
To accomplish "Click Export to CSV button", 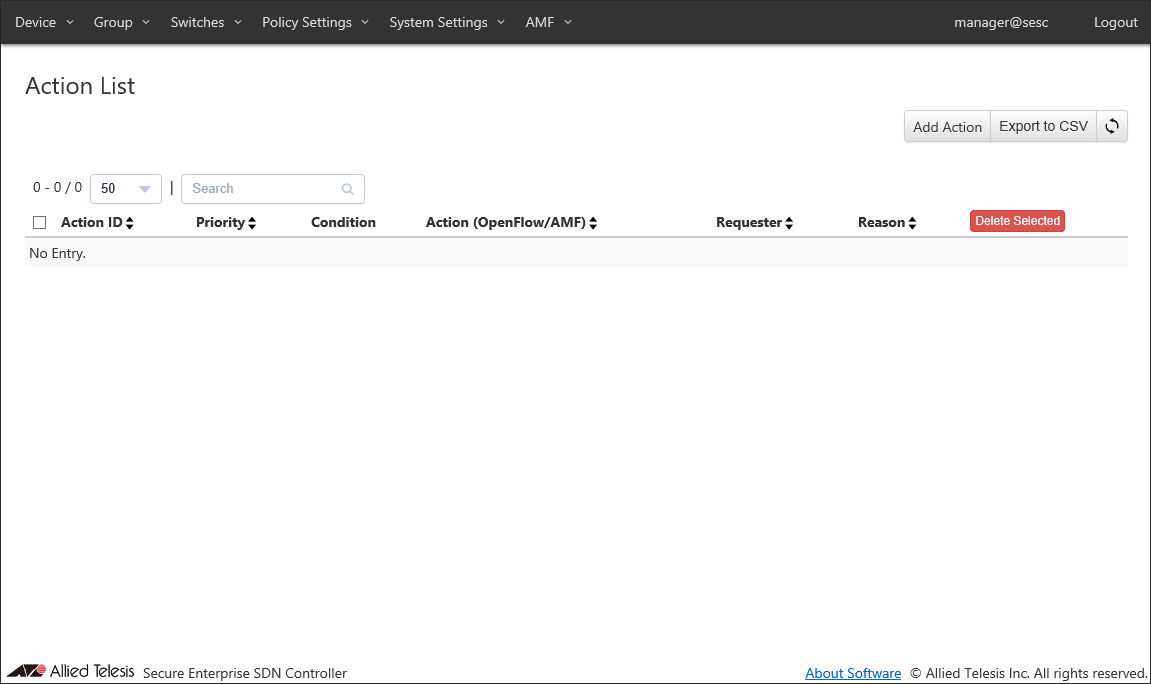I will pos(1043,126).
